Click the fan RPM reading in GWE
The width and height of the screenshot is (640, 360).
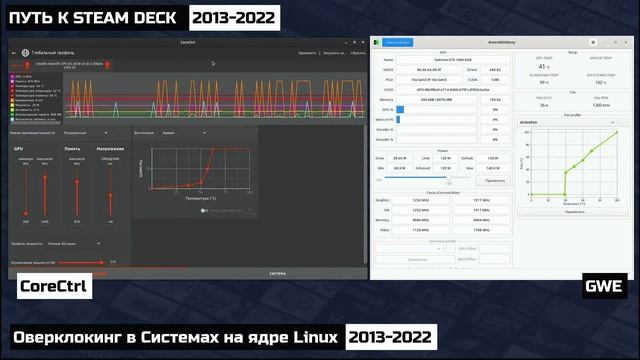[601, 105]
